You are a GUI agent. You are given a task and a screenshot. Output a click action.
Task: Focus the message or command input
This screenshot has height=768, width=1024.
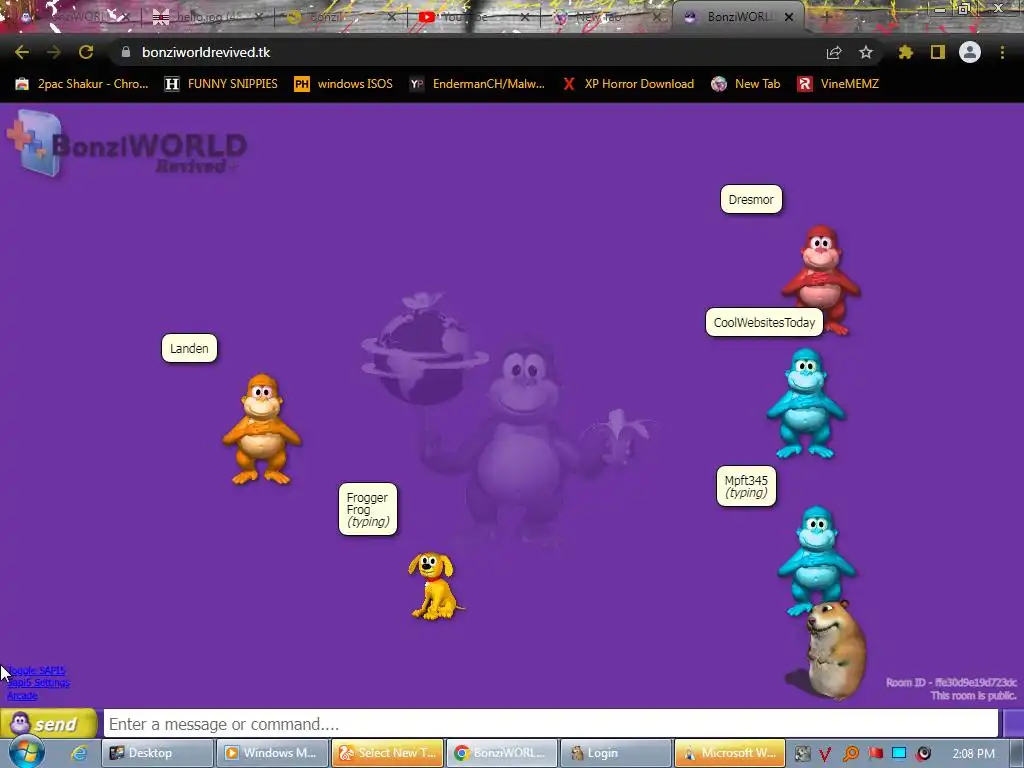click(x=551, y=724)
